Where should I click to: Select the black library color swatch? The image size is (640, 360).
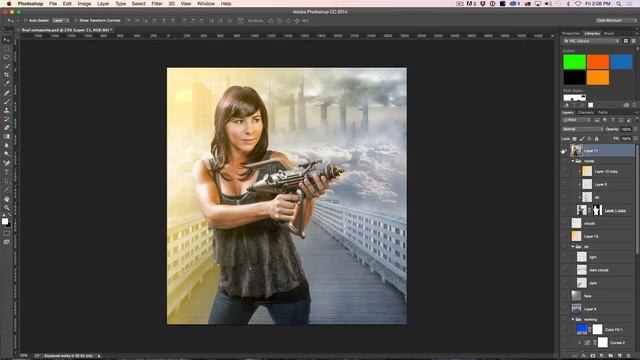[x=574, y=78]
